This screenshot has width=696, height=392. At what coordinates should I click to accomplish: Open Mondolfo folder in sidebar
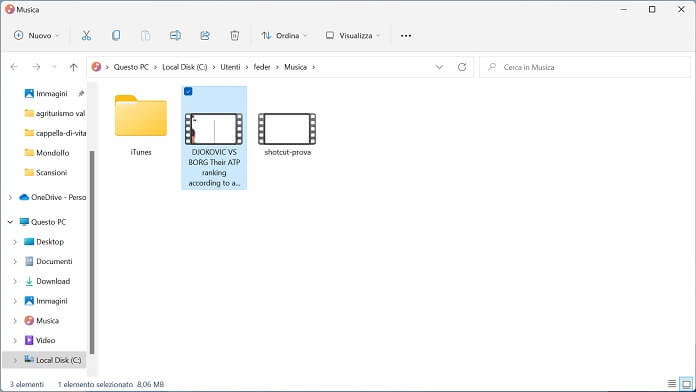point(47,153)
